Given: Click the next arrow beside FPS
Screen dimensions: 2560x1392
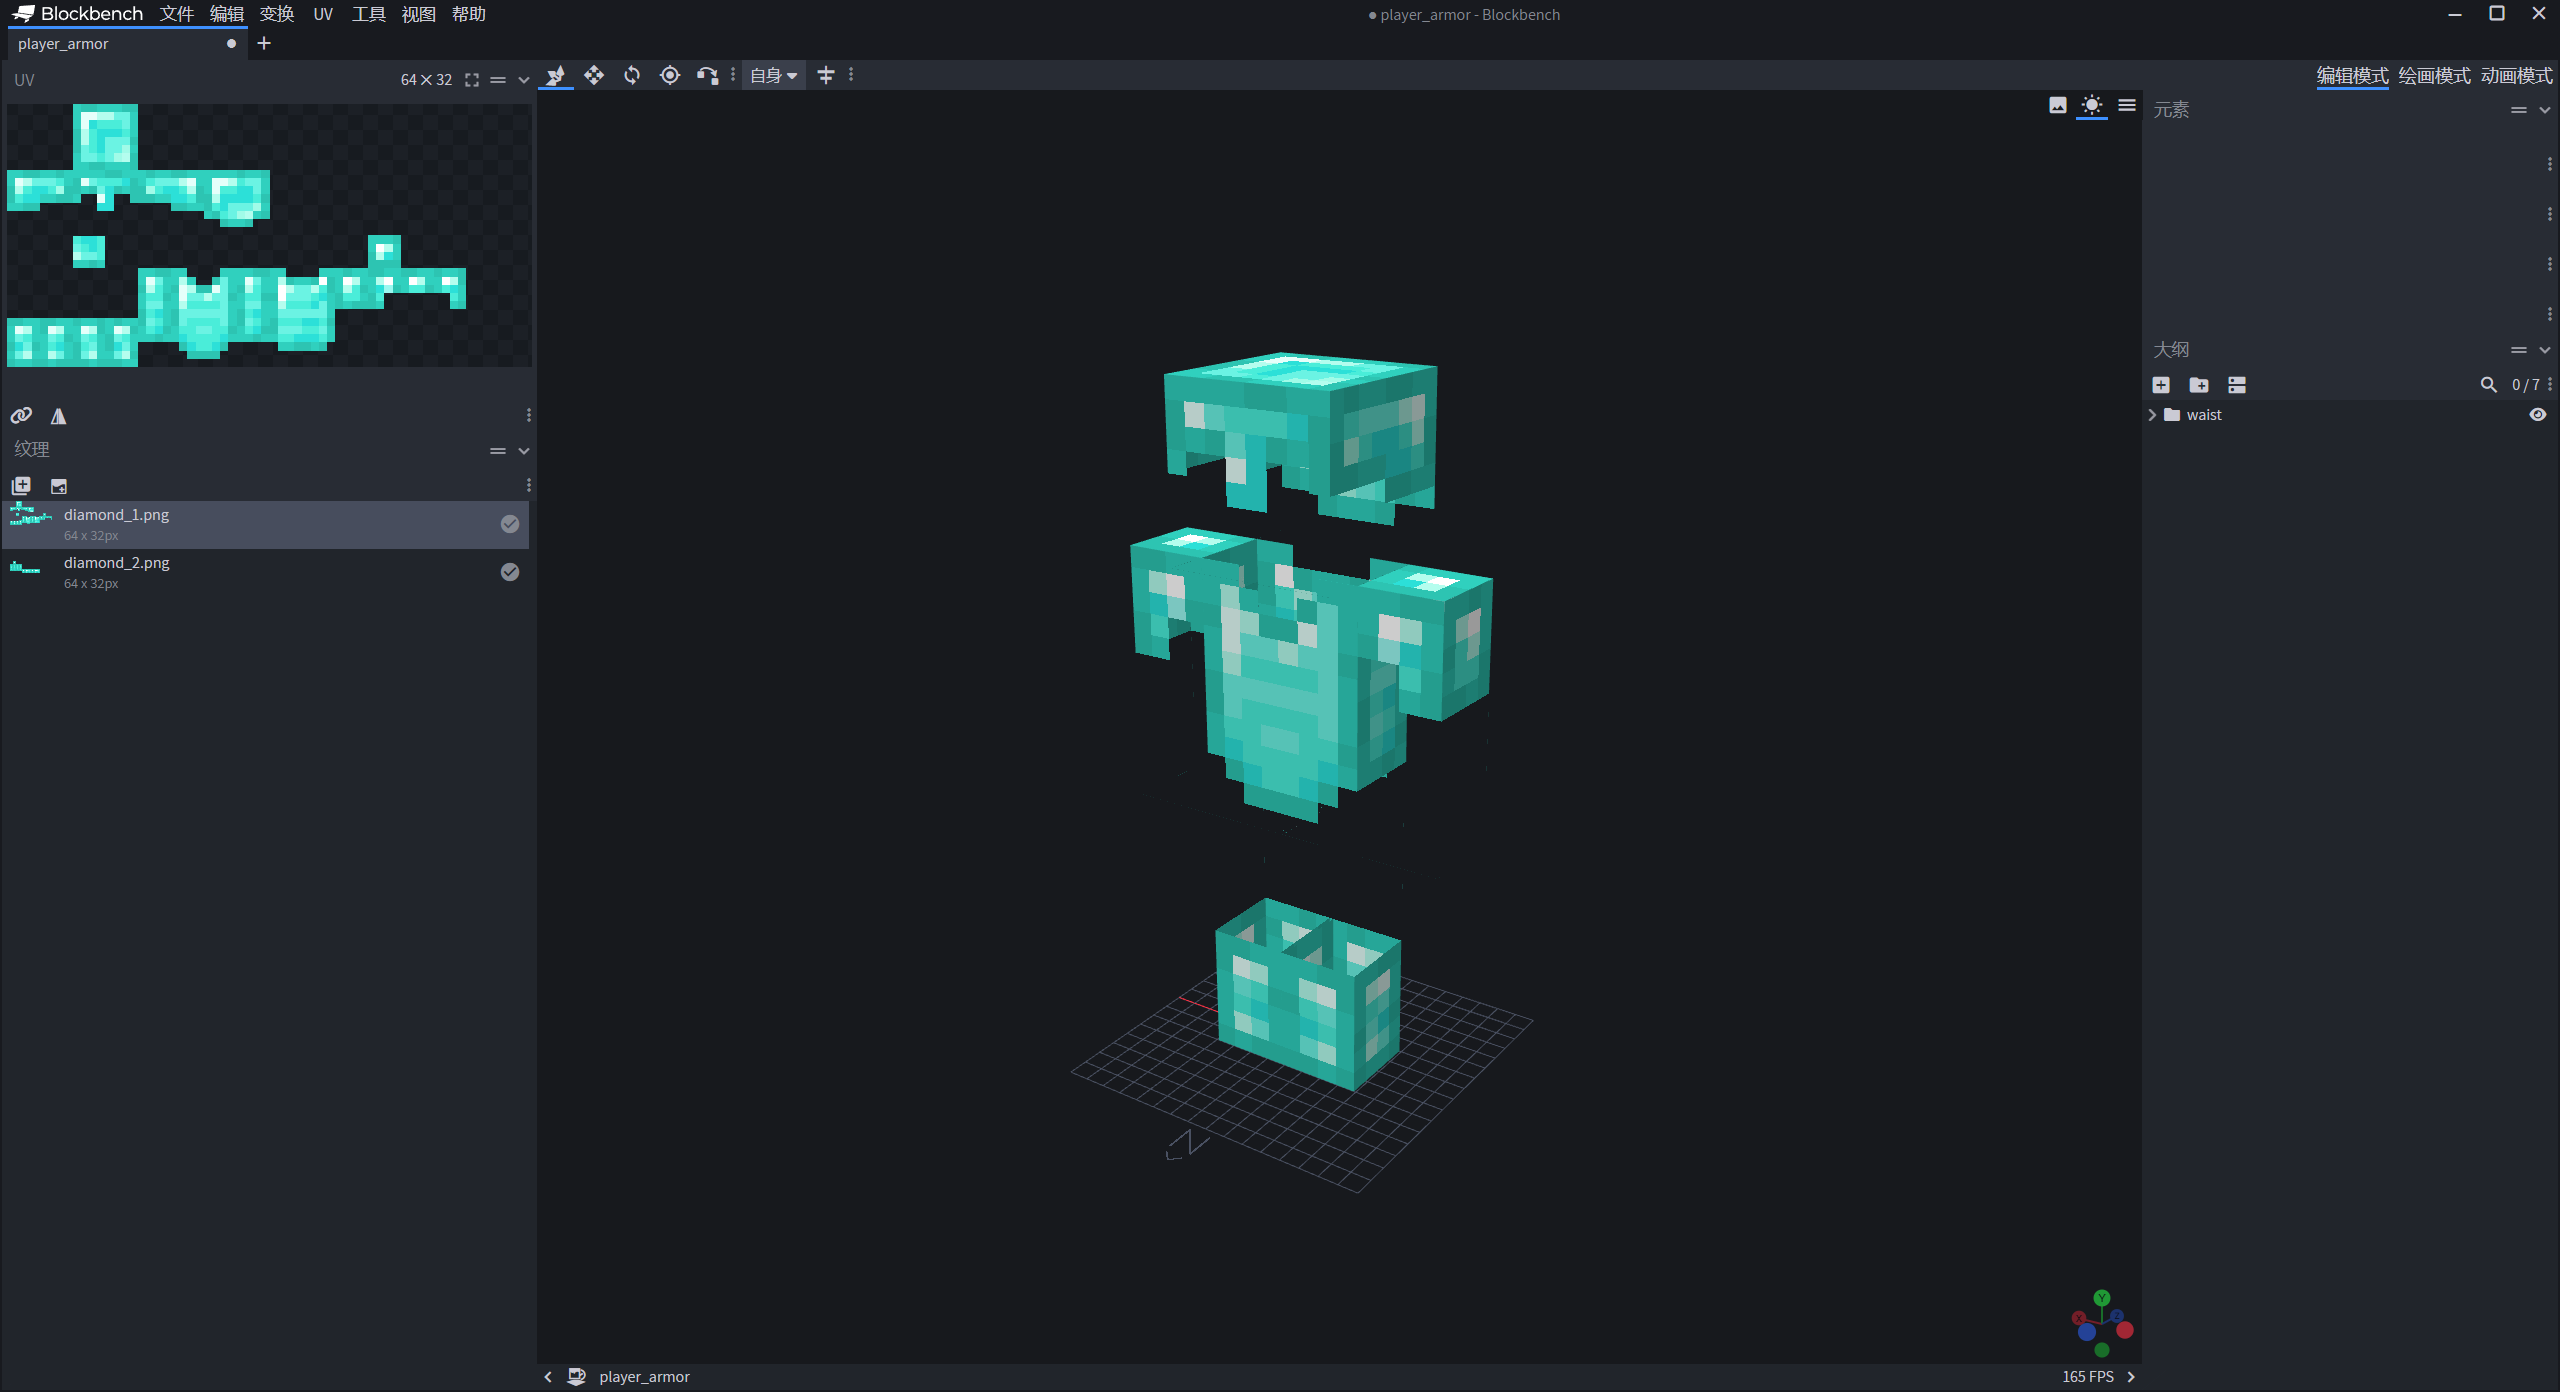Looking at the screenshot, I should (x=2131, y=1377).
